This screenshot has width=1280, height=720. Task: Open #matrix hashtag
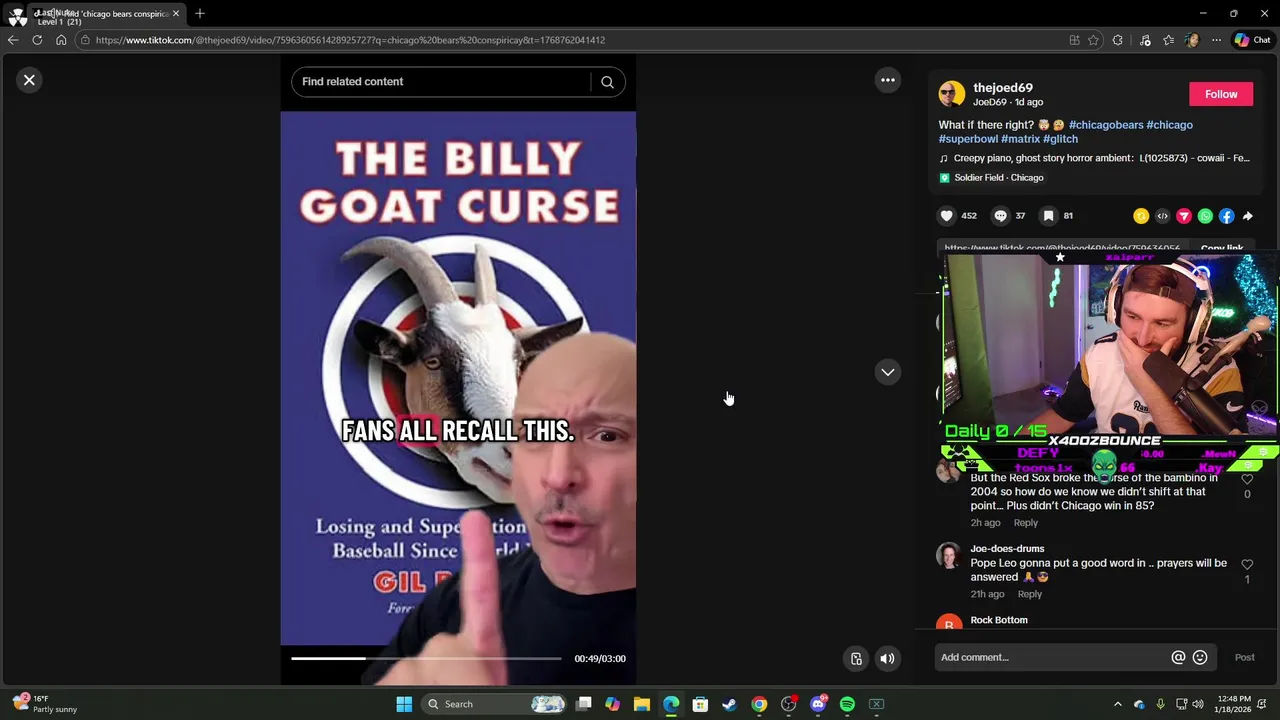[1020, 139]
